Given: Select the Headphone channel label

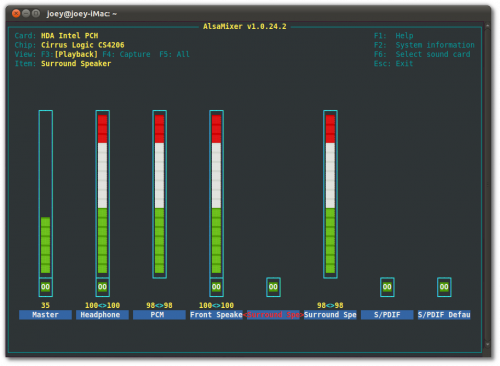Looking at the screenshot, I should tap(102, 315).
